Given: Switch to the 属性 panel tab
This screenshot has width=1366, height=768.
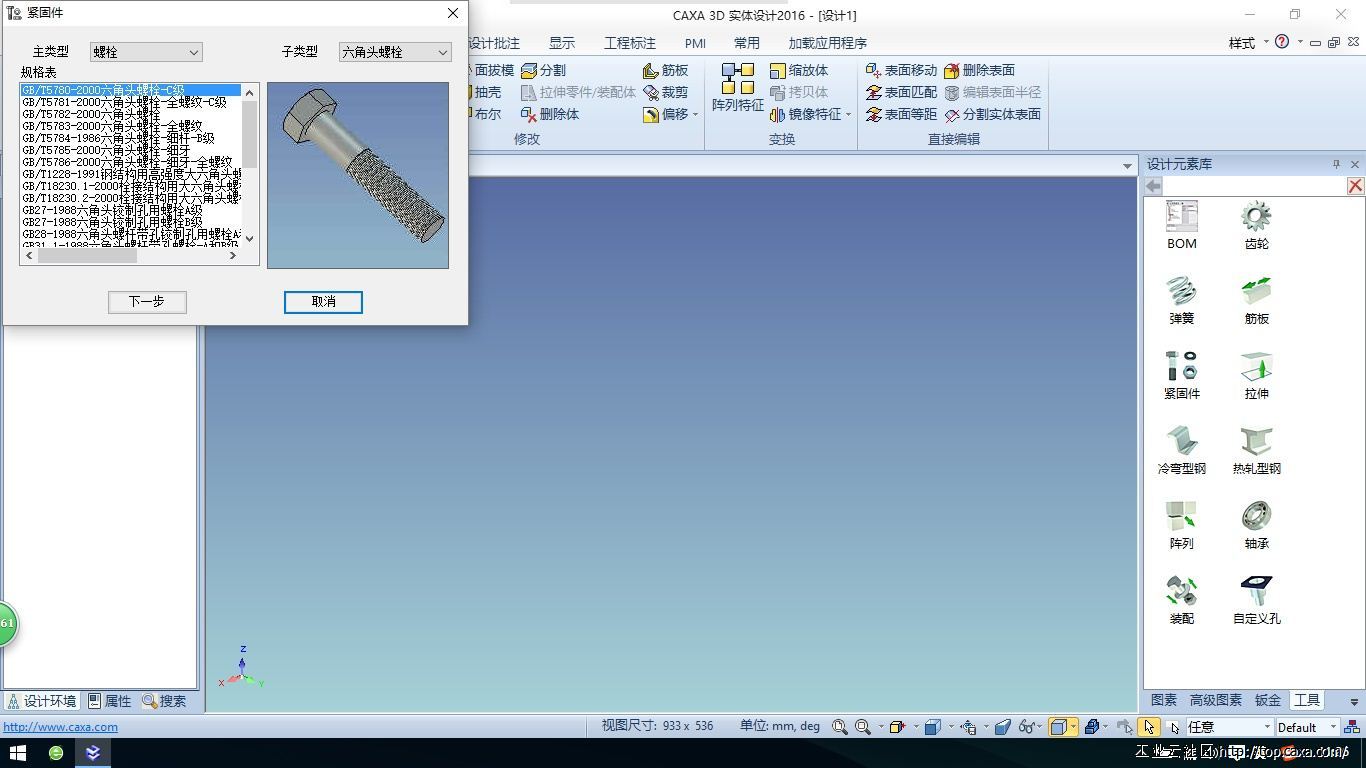Looking at the screenshot, I should [110, 701].
